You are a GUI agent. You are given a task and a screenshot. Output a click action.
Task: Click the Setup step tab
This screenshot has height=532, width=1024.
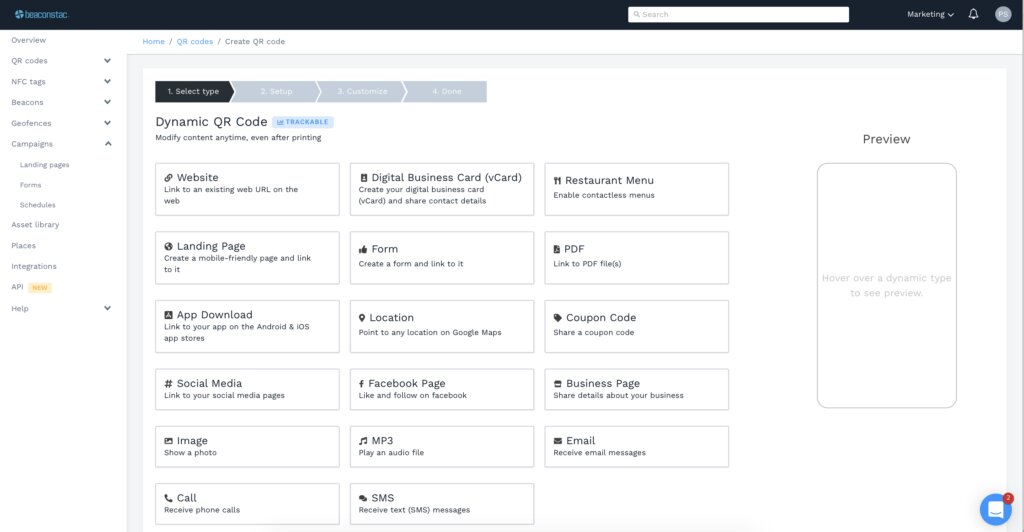(276, 92)
